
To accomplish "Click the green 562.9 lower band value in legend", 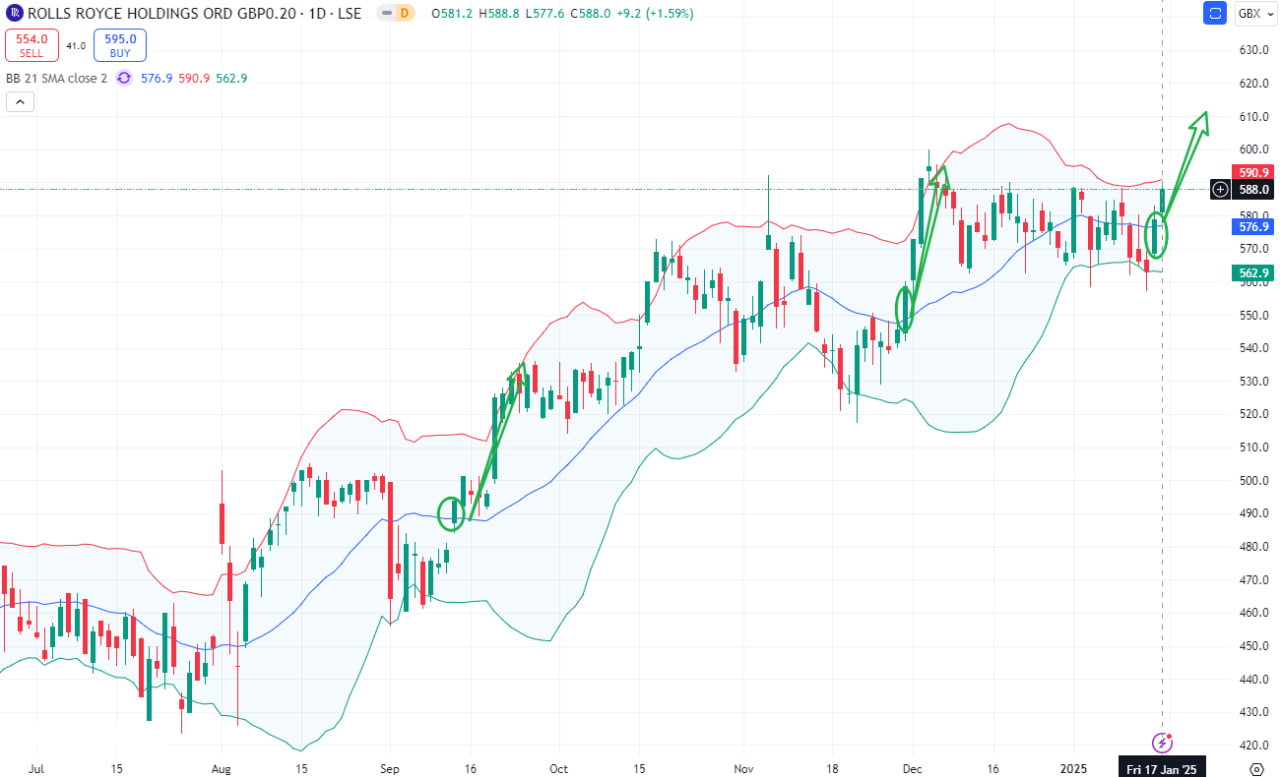I will pos(231,78).
